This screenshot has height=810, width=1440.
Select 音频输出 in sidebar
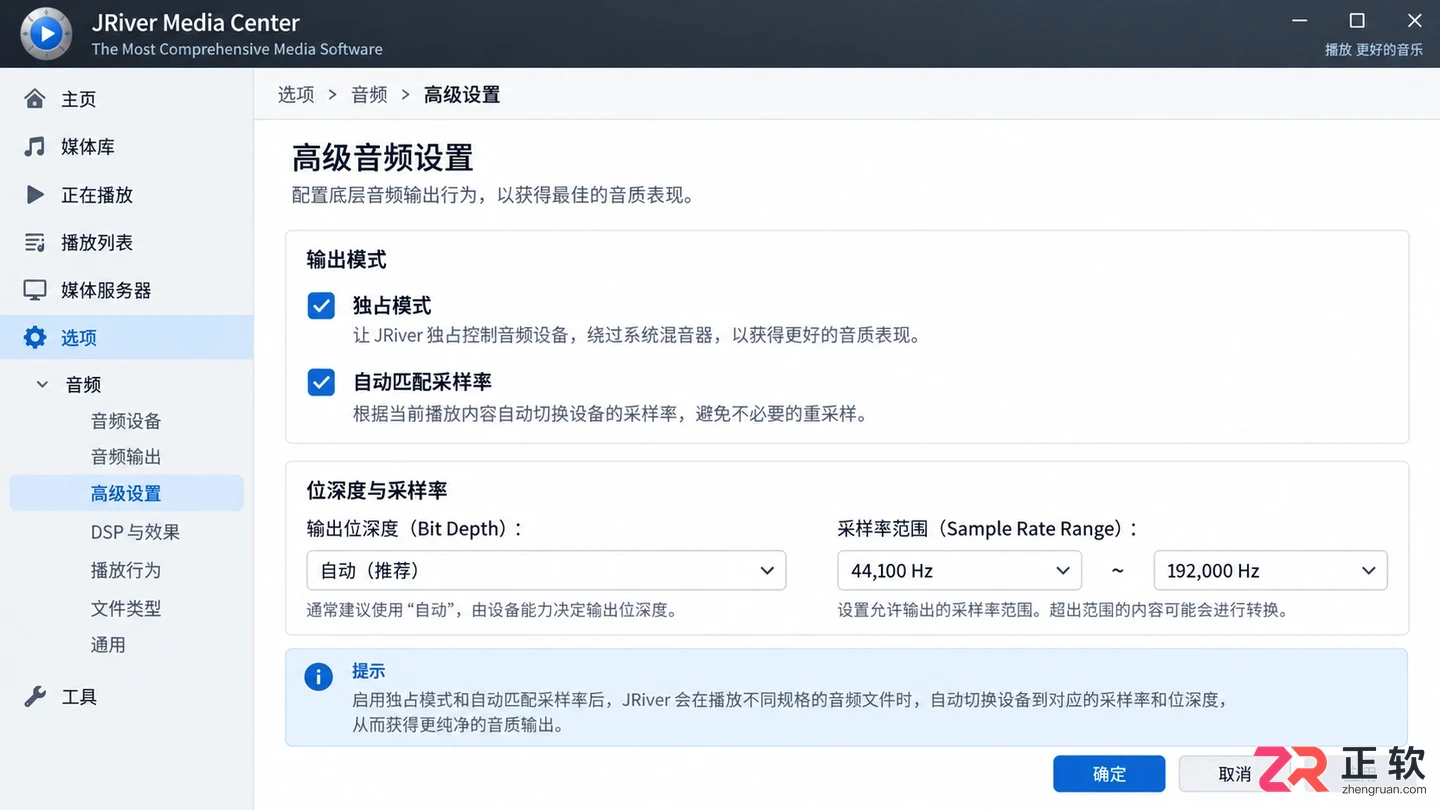point(126,456)
